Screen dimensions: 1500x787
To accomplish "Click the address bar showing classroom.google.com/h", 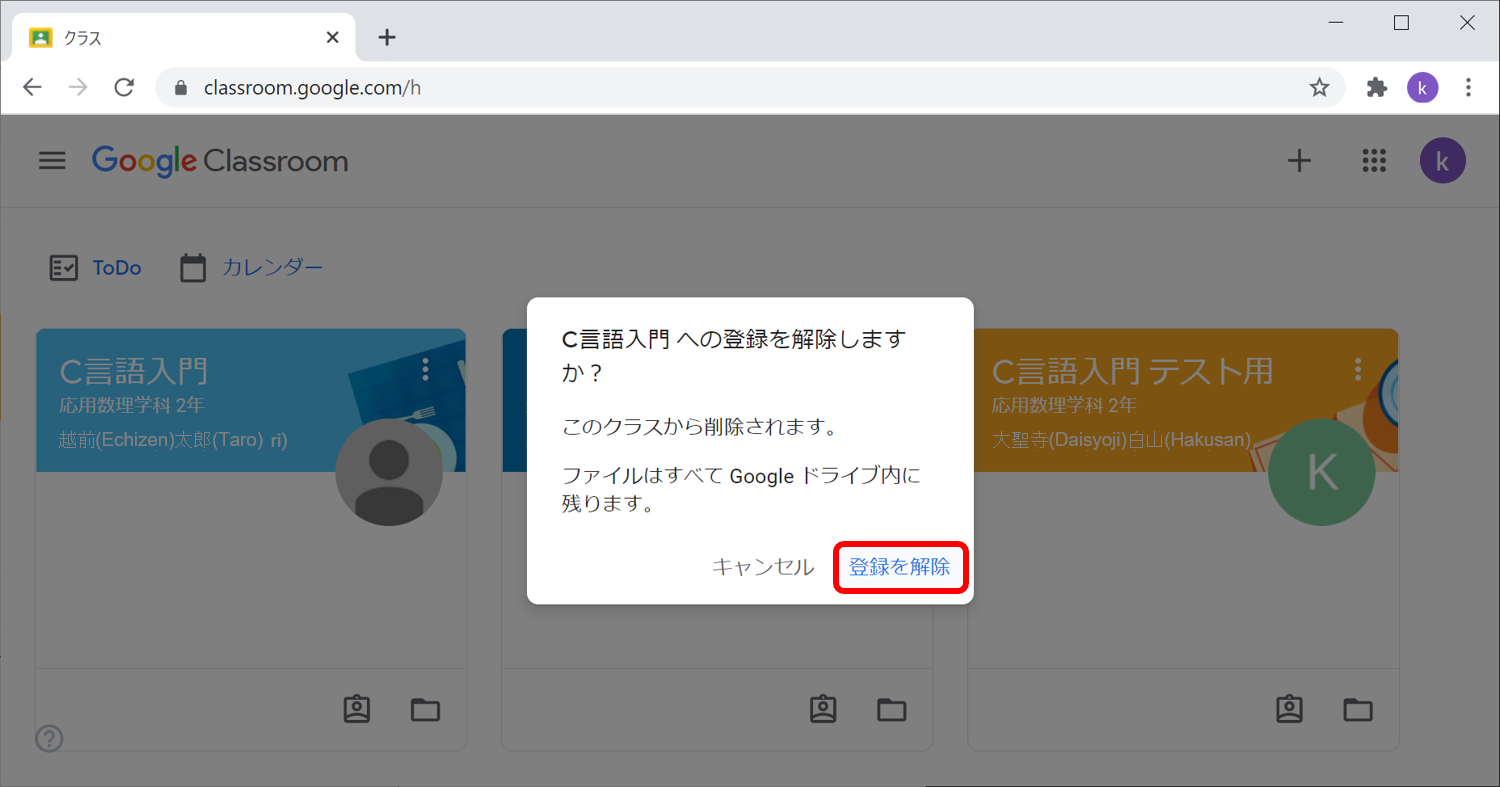I will coord(750,88).
